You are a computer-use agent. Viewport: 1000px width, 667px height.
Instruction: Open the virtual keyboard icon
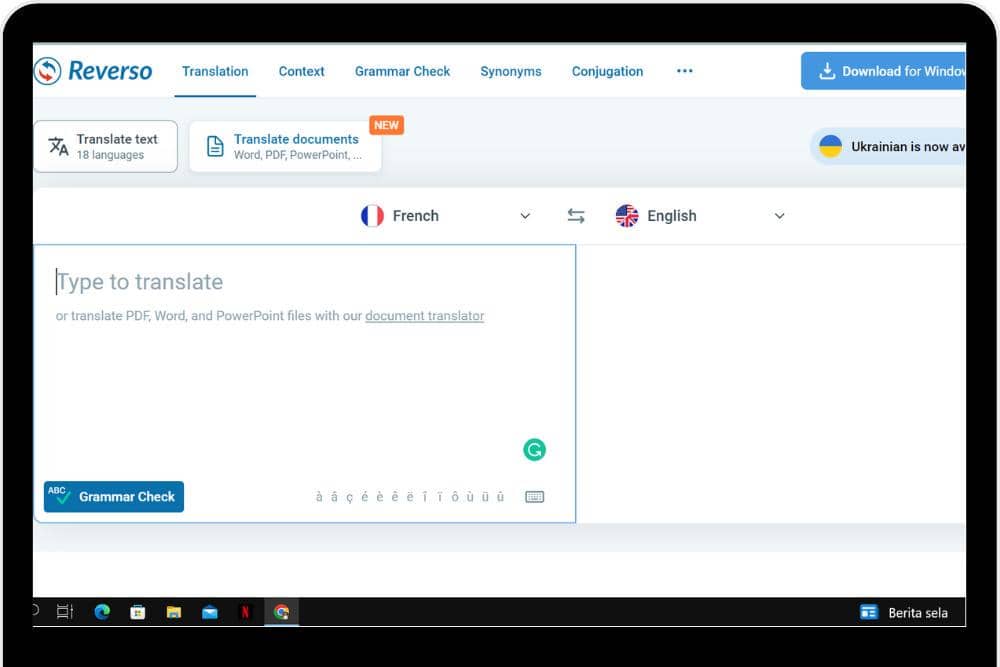535,497
